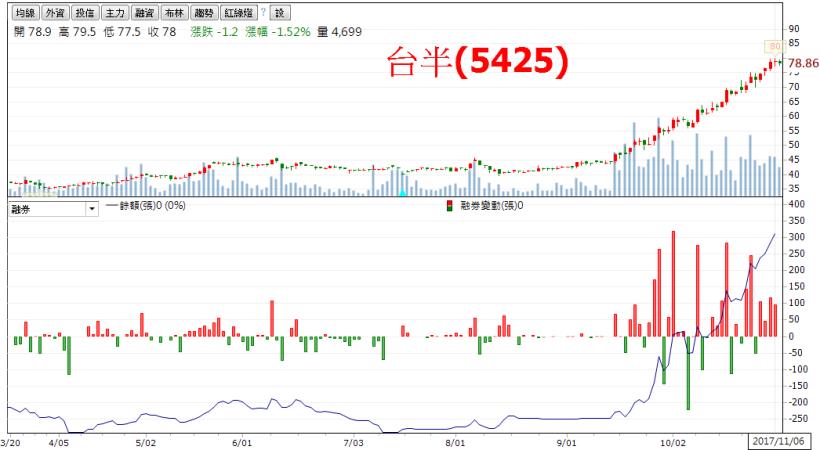Click the 78.86 current price label
Image resolution: width=820 pixels, height=450 pixels.
pyautogui.click(x=803, y=63)
